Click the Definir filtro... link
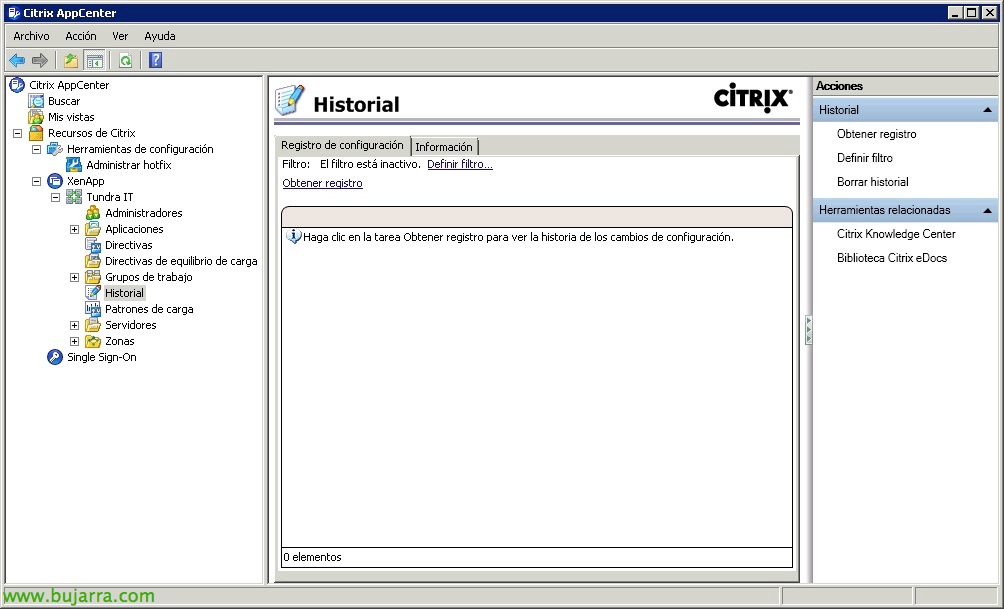Viewport: 1004px width, 609px height. tap(460, 165)
